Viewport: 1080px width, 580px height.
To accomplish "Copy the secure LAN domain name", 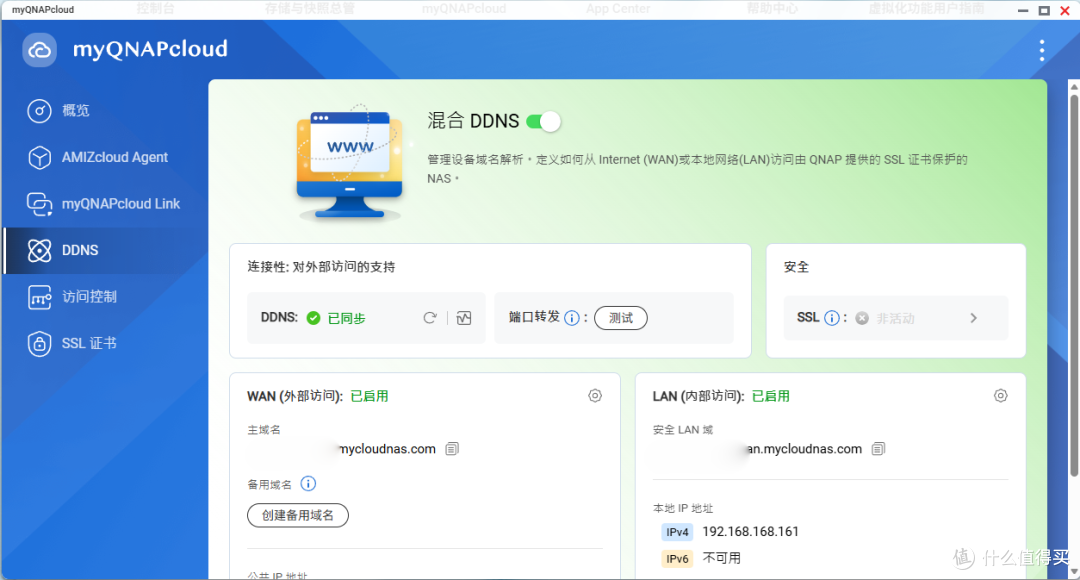I will pyautogui.click(x=878, y=449).
